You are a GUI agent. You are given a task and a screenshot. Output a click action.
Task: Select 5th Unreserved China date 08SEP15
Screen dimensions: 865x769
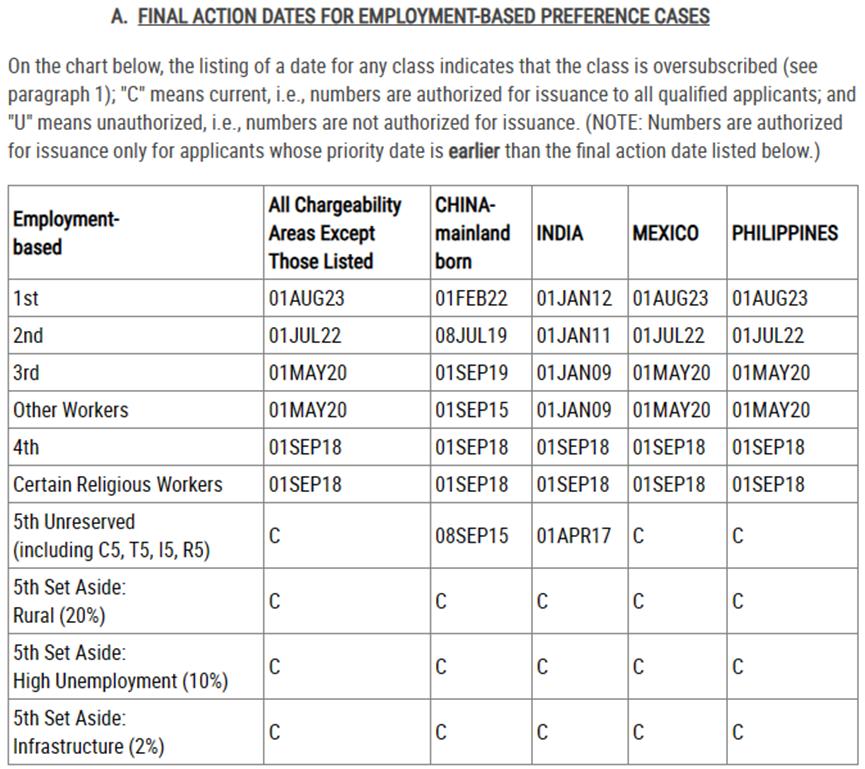471,536
